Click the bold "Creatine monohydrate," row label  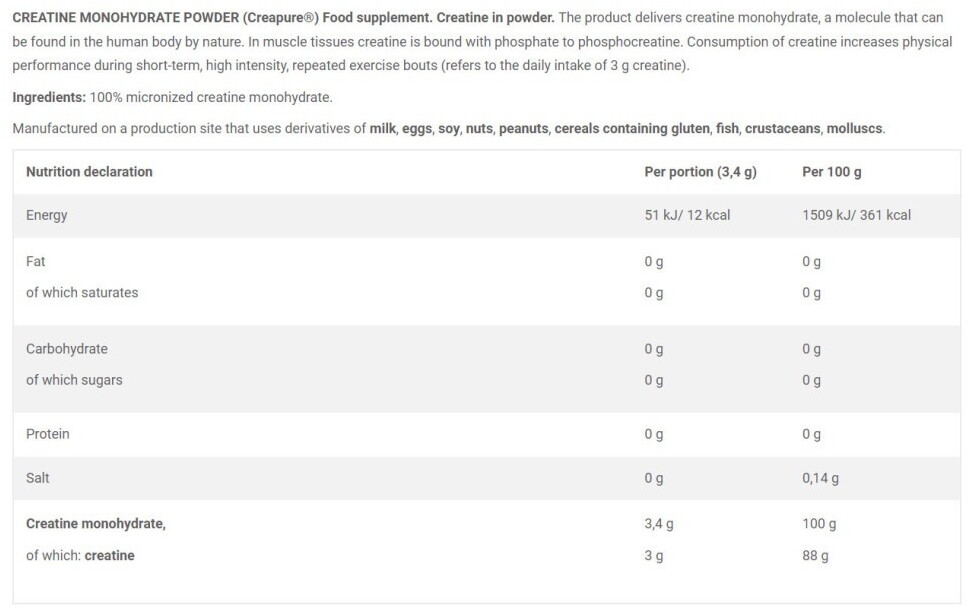pyautogui.click(x=95, y=523)
